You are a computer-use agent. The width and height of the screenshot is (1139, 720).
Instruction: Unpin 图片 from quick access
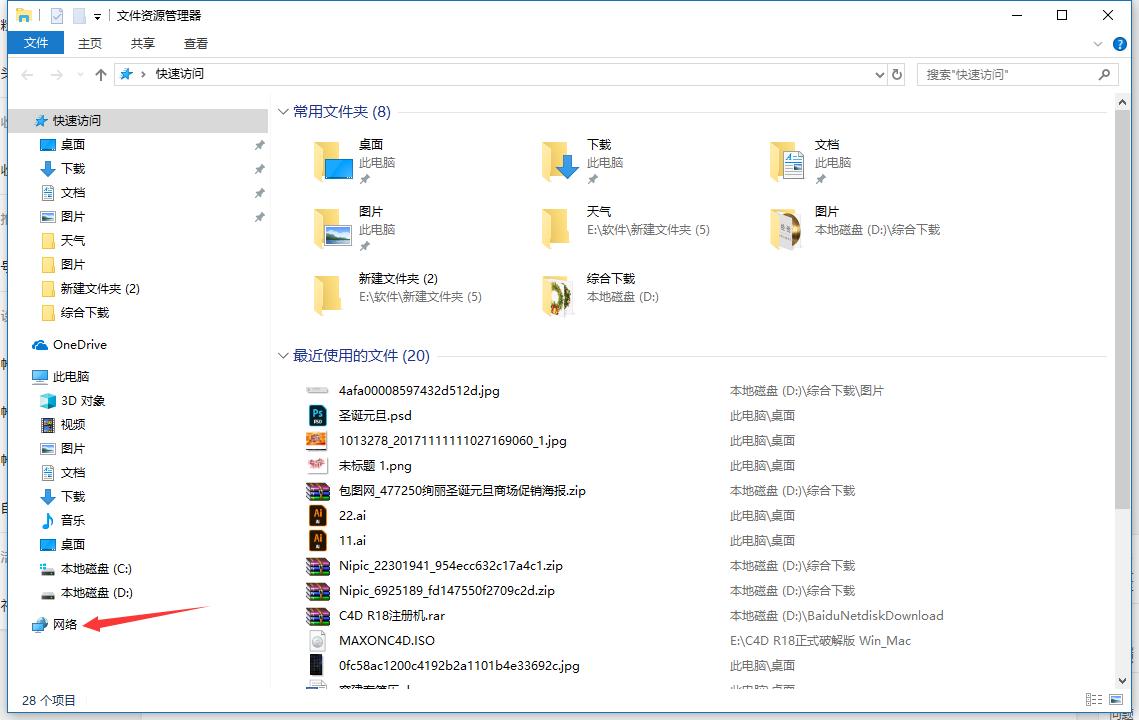(x=259, y=216)
